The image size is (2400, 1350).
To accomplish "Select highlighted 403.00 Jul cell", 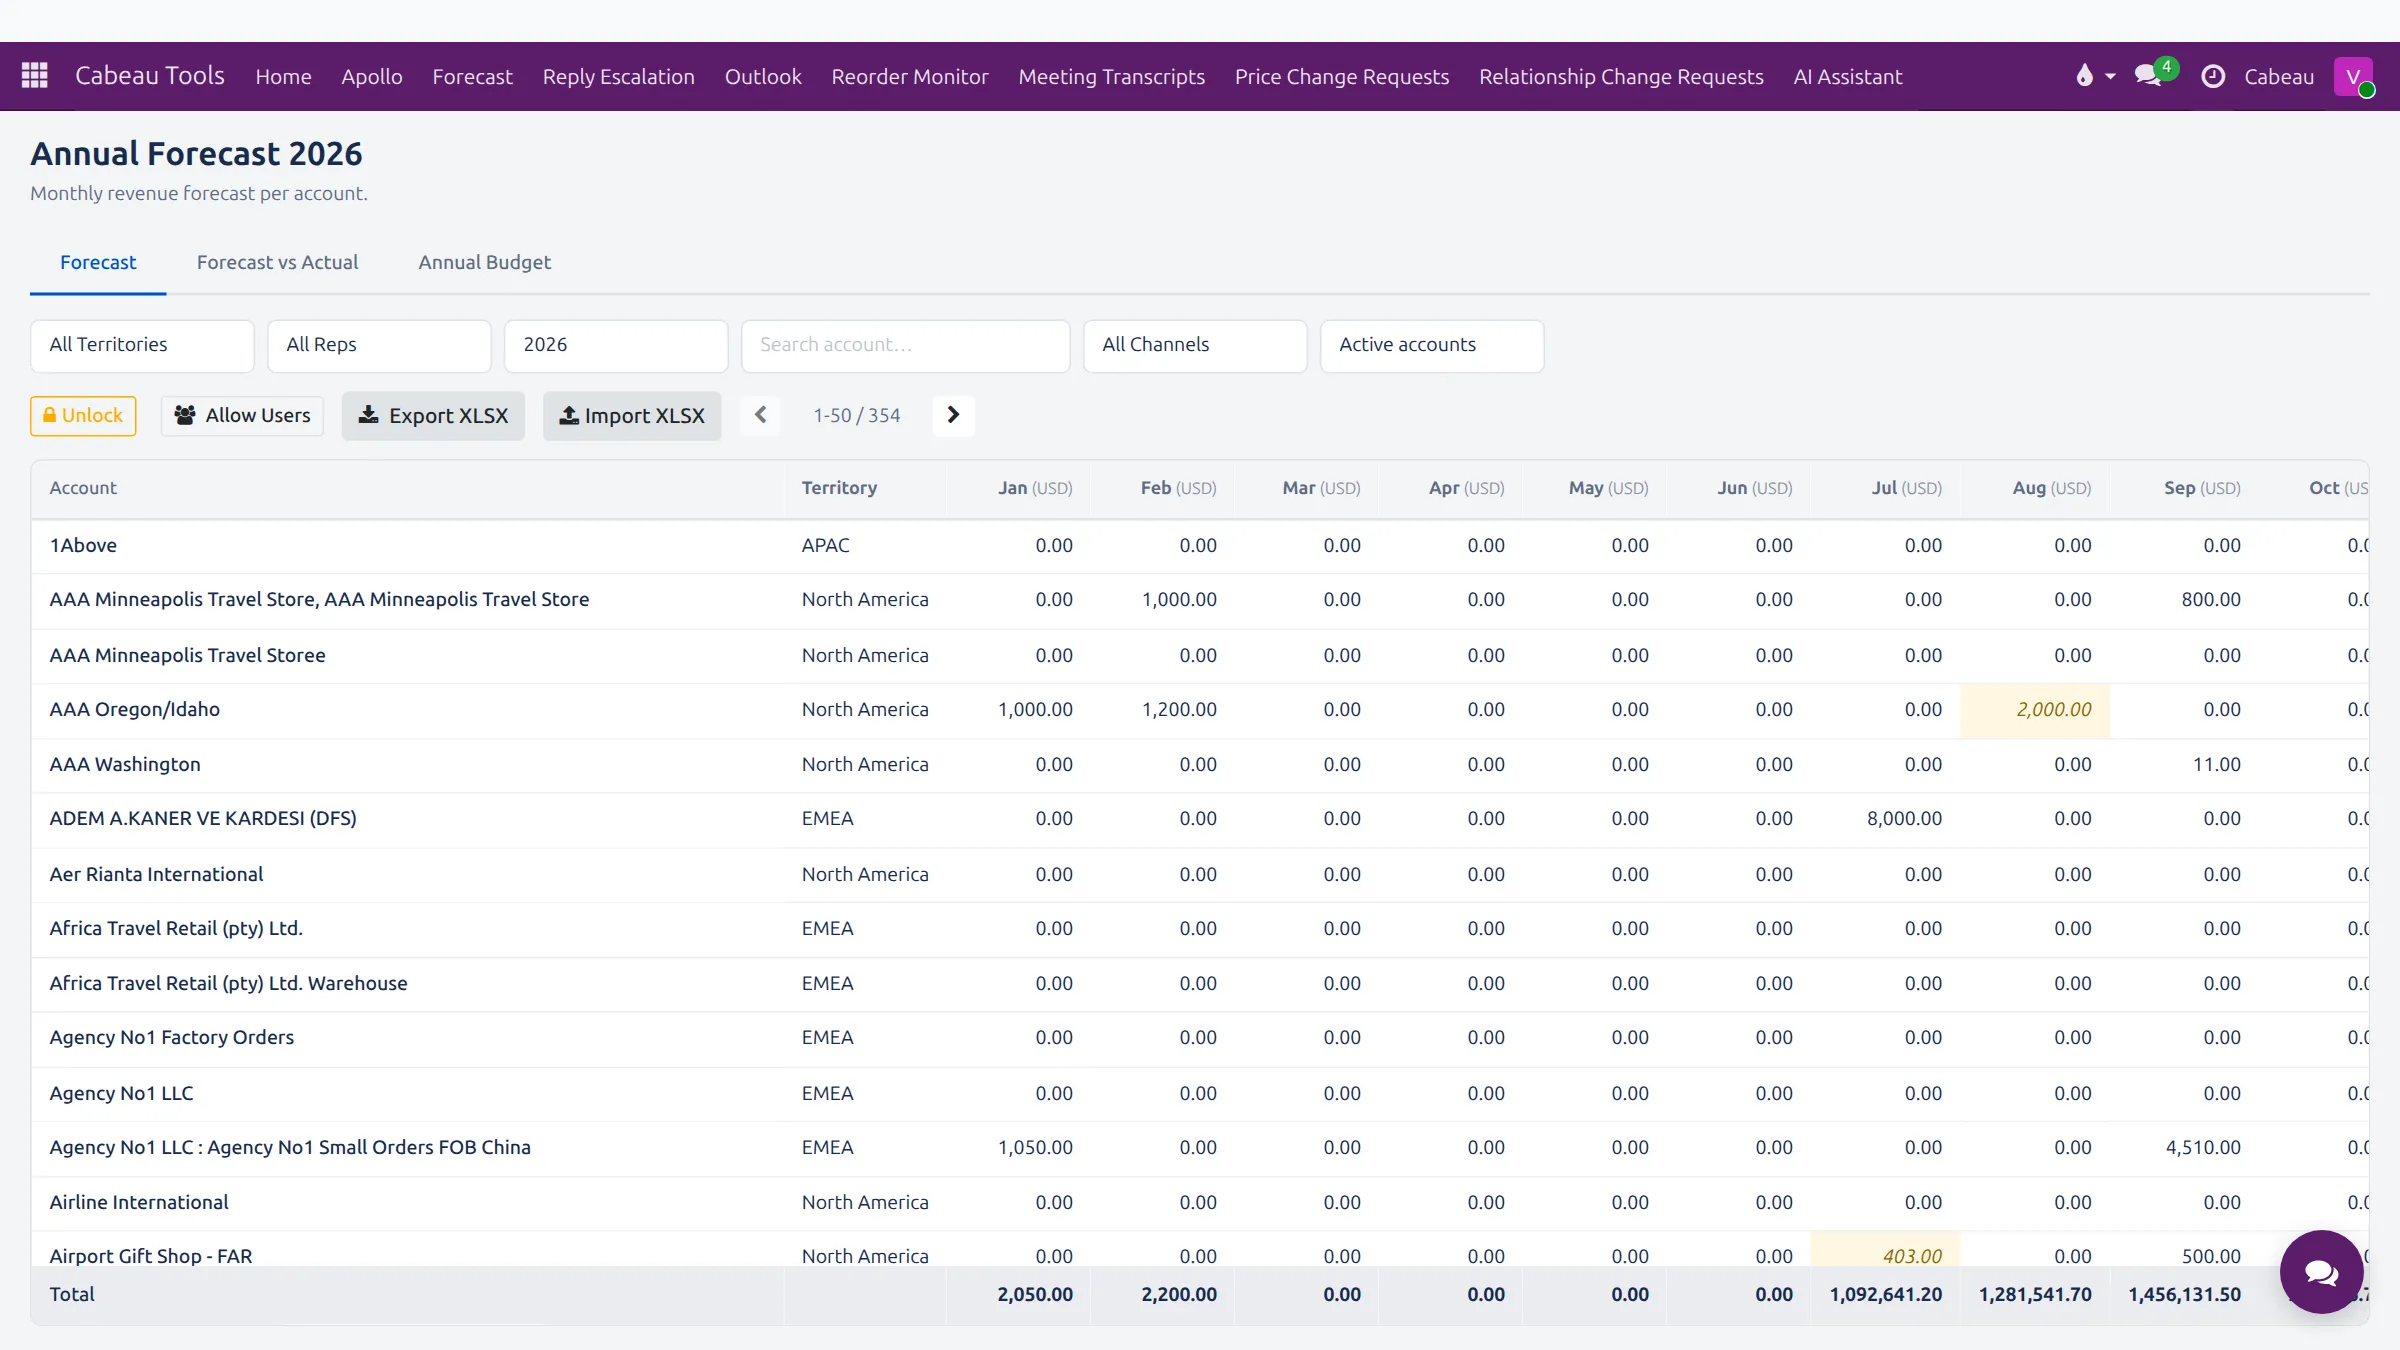I will [x=1885, y=1250].
